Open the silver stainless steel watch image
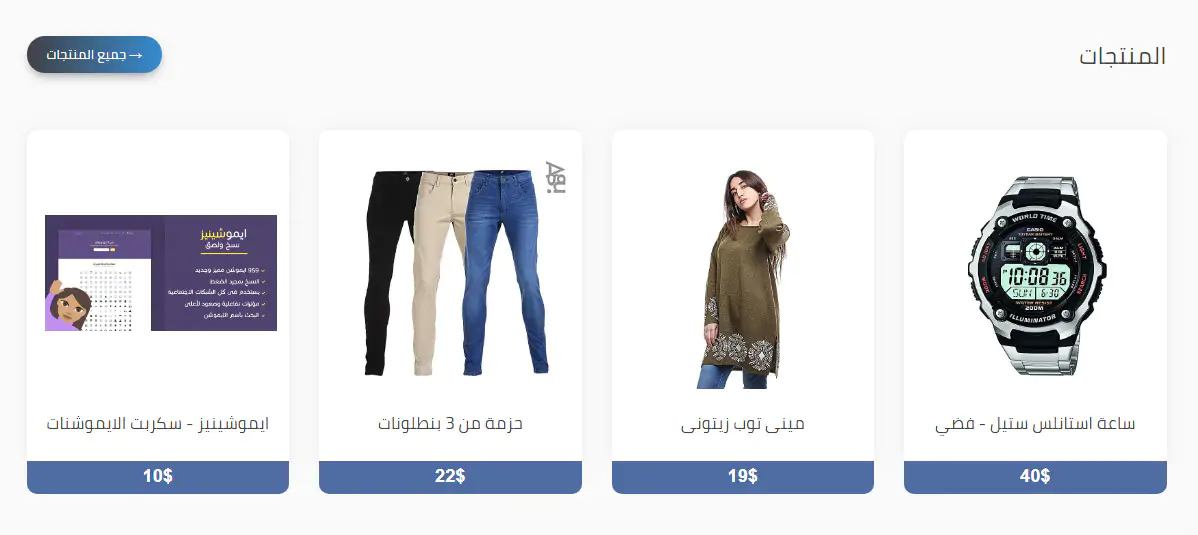 click(1034, 276)
